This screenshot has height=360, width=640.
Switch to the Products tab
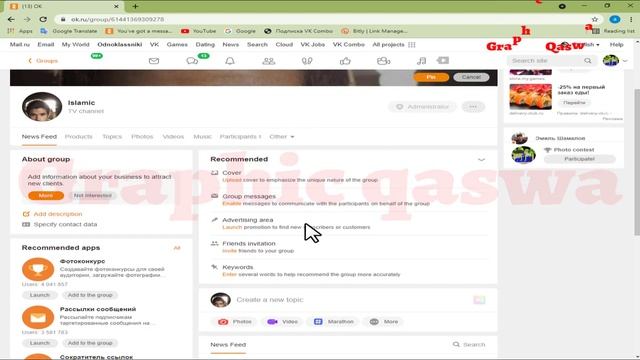(79, 137)
